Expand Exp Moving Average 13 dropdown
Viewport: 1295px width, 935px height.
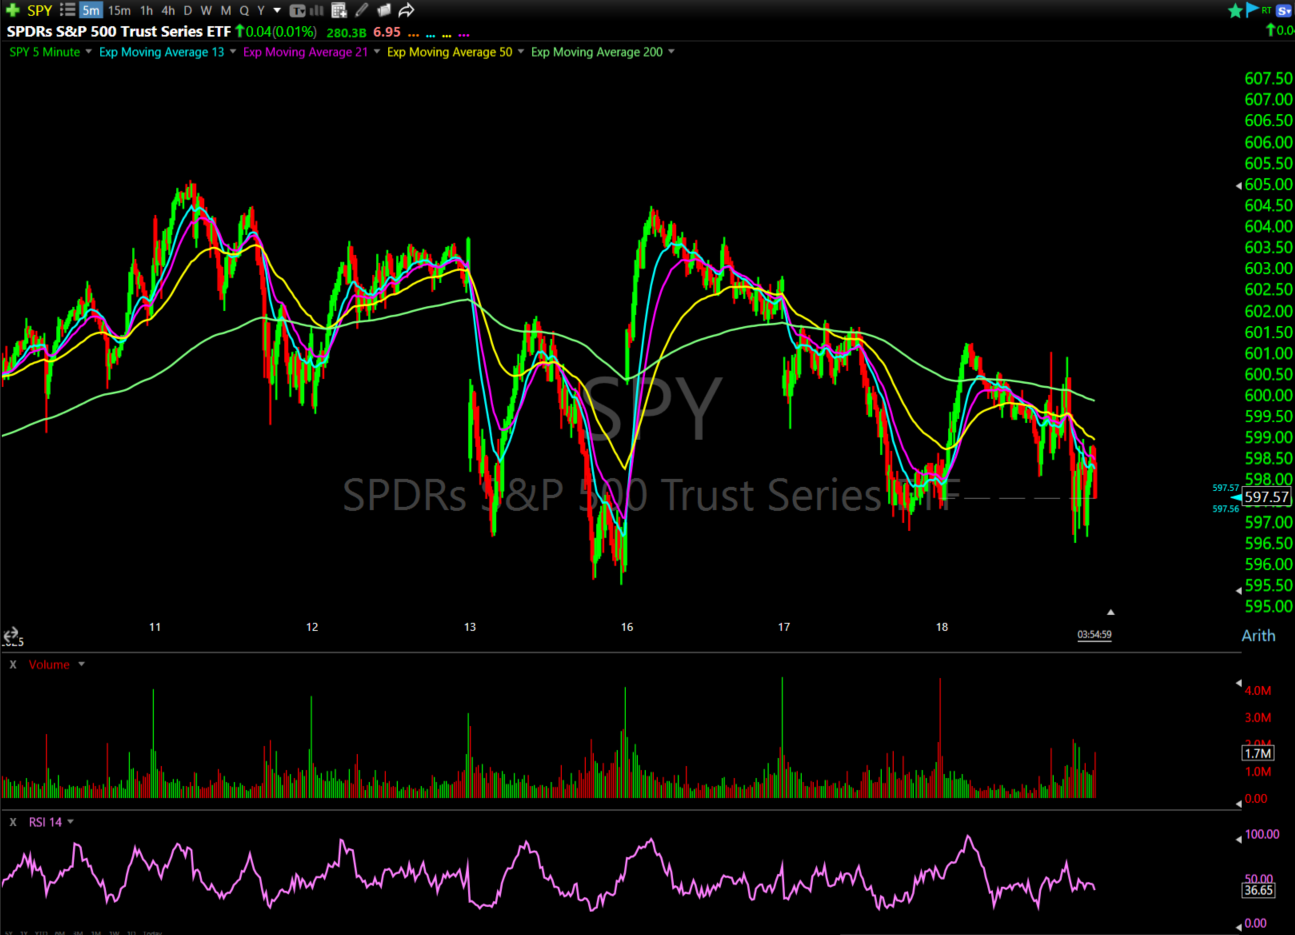233,52
